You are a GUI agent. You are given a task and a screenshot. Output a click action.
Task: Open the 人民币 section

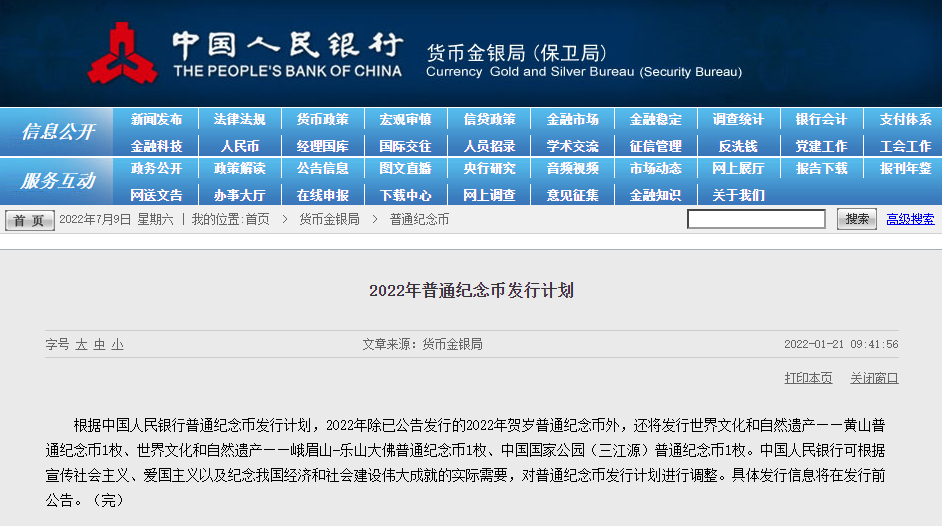pyautogui.click(x=239, y=146)
